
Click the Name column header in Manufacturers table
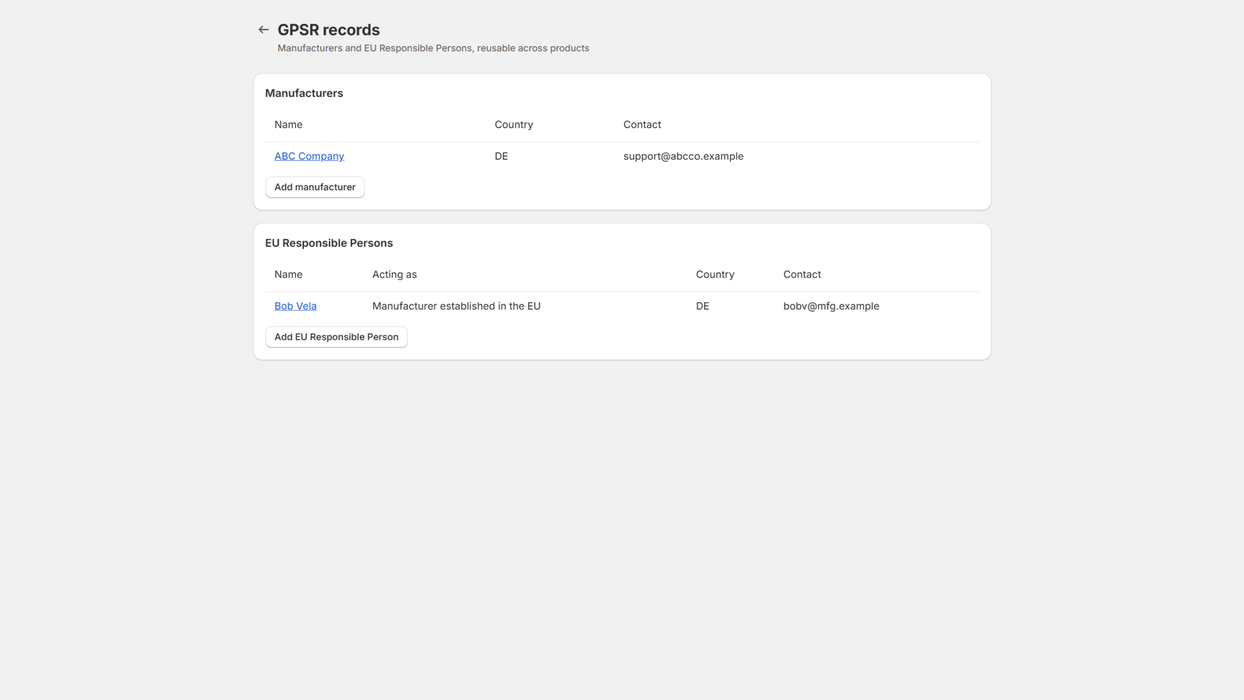288,125
